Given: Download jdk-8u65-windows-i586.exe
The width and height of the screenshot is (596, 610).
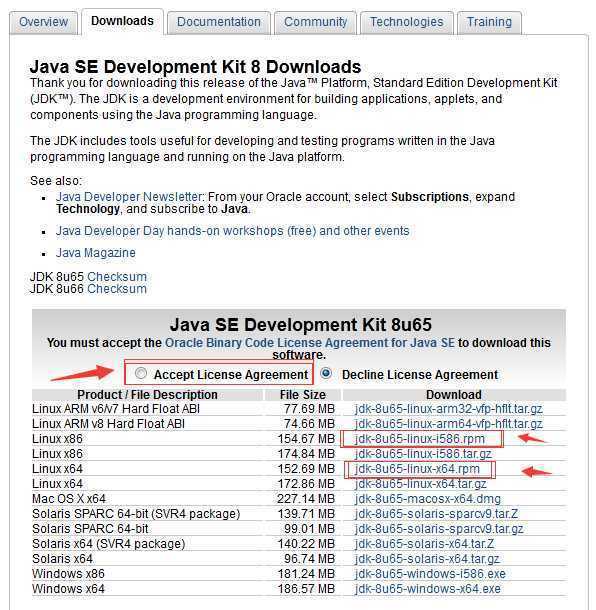Looking at the screenshot, I should click(430, 573).
